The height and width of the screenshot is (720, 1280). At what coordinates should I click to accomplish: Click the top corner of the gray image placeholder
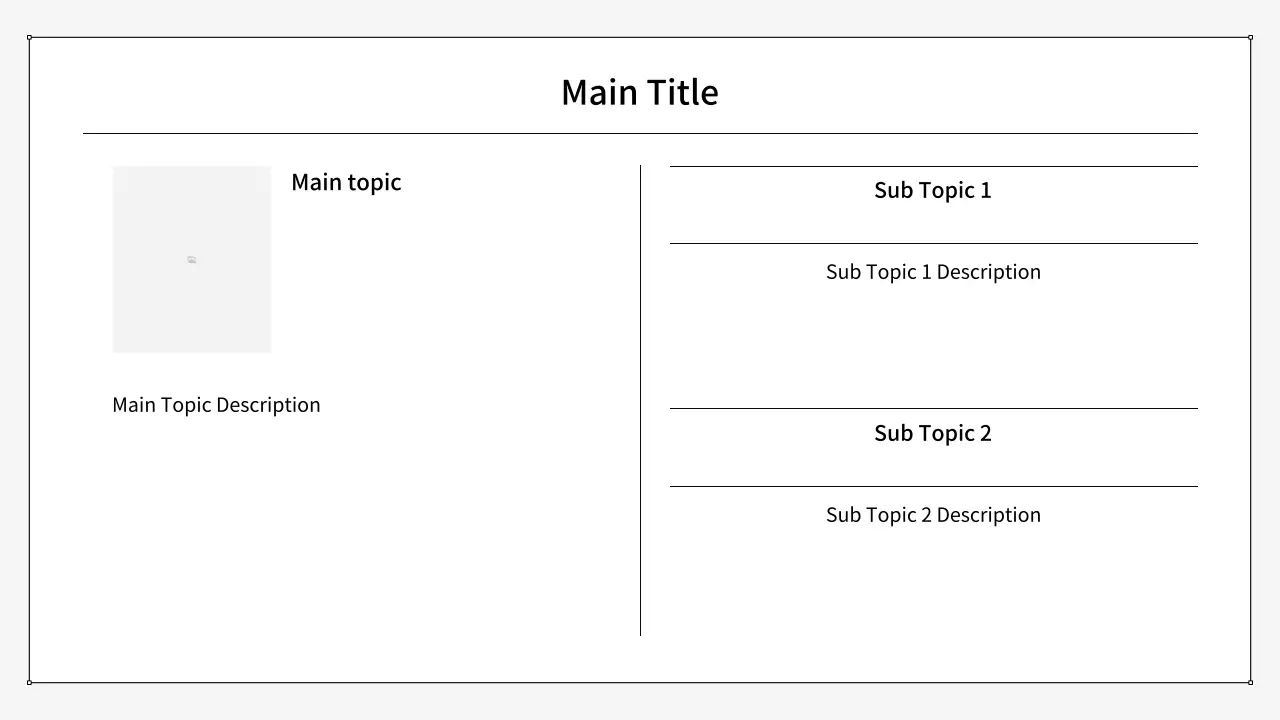(x=114, y=168)
